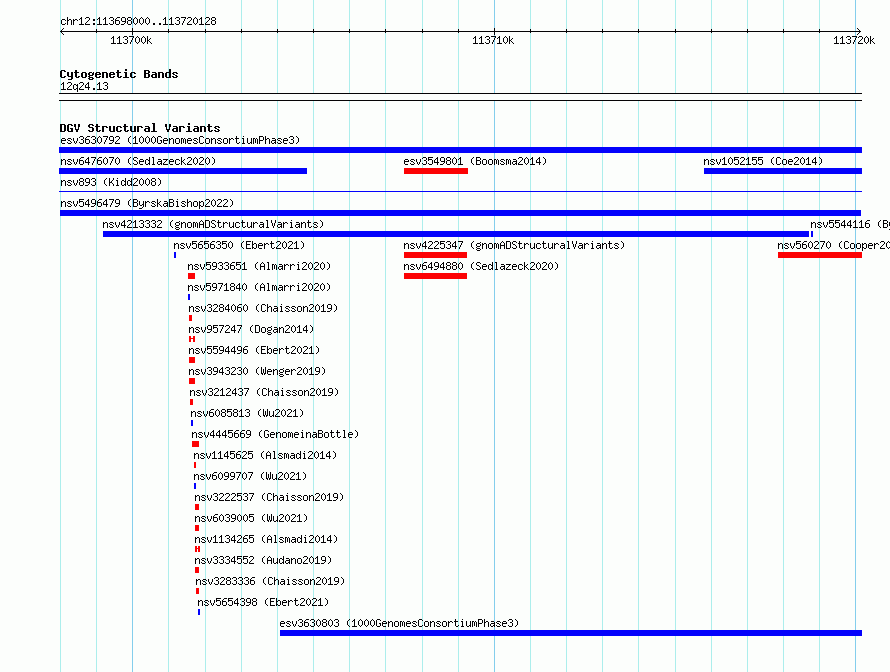Click the chr12:113698000..113720128 coordinates text
Screen dimensions: 890x672
[138, 22]
